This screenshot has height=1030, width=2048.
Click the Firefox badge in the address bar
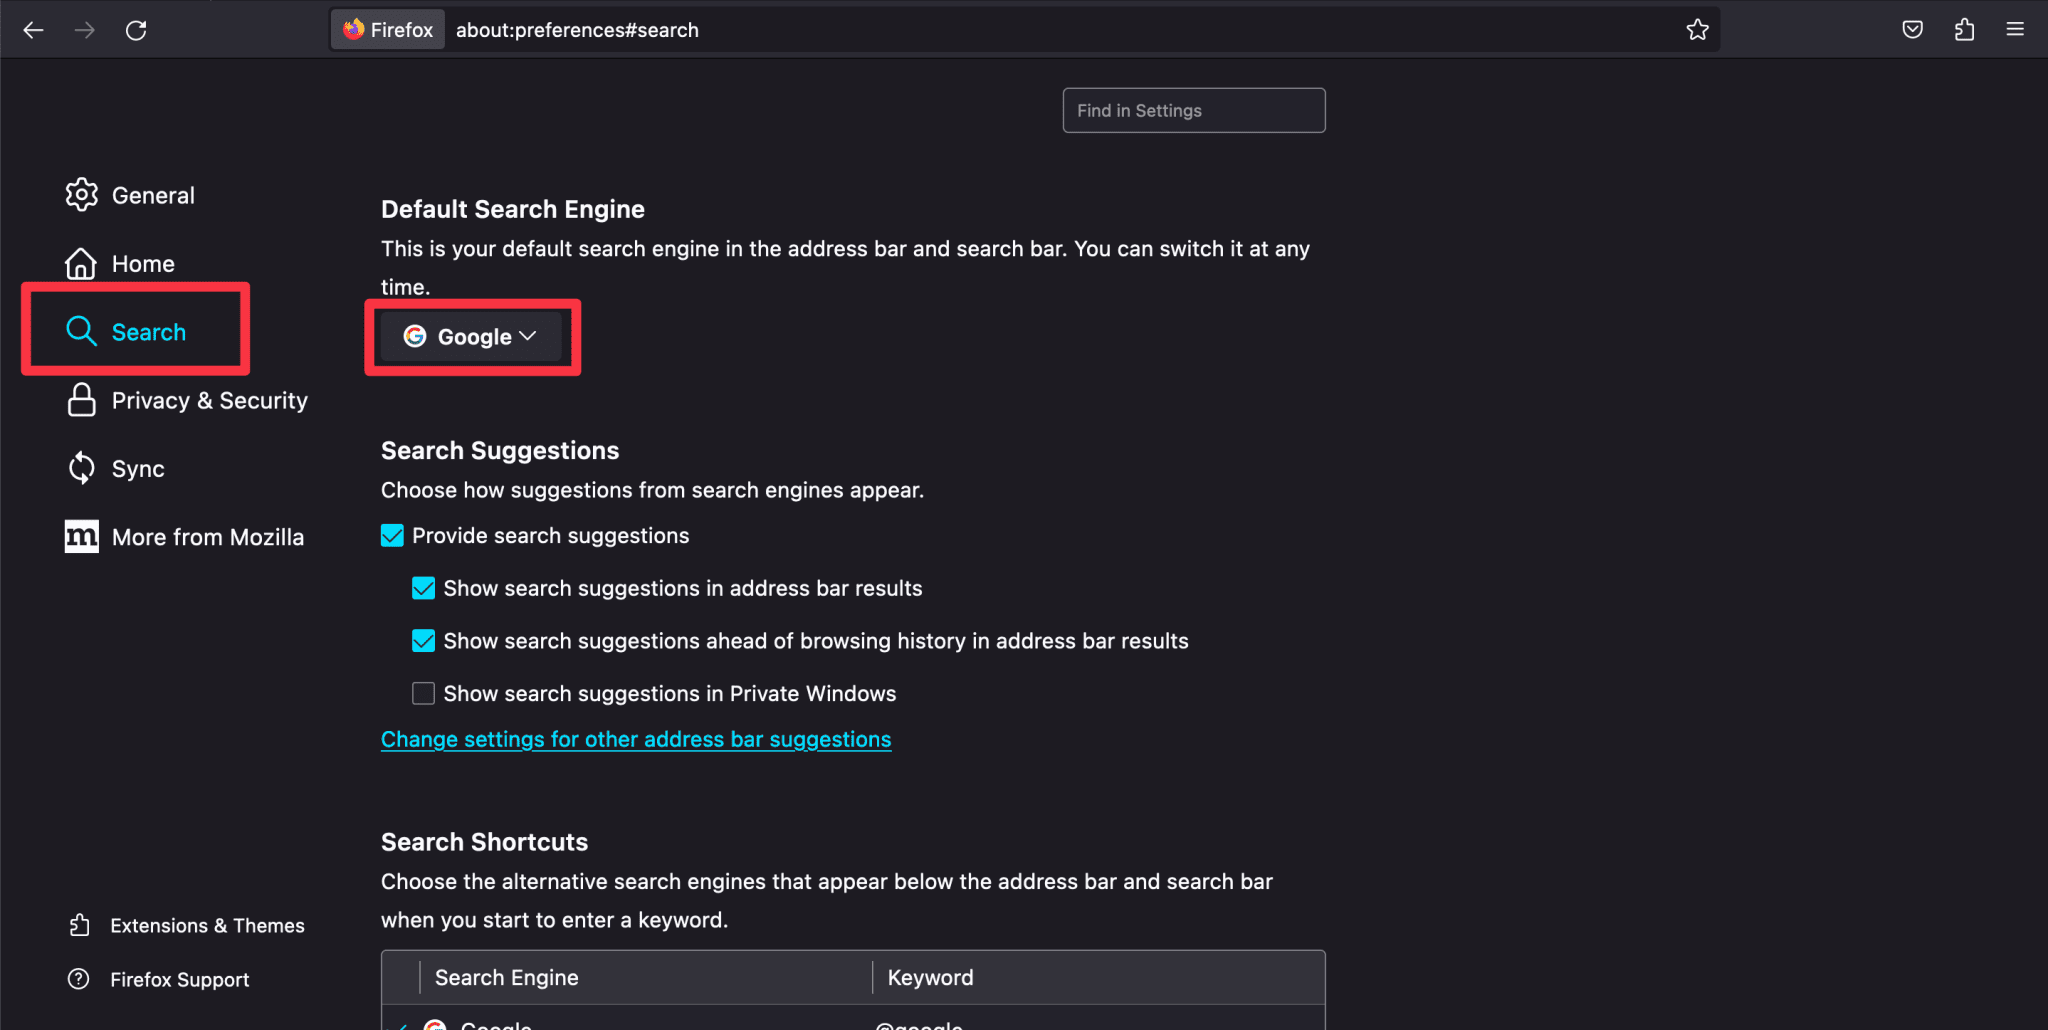pos(387,29)
